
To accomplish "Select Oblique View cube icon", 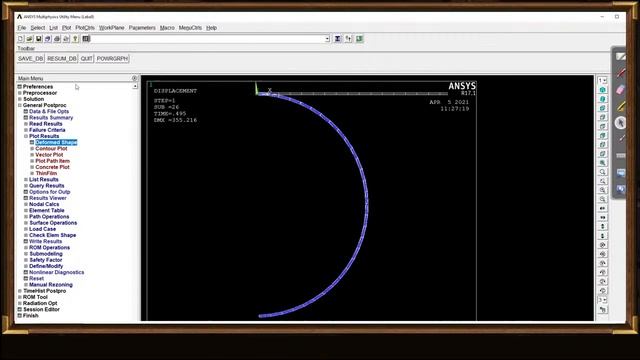I will (602, 99).
